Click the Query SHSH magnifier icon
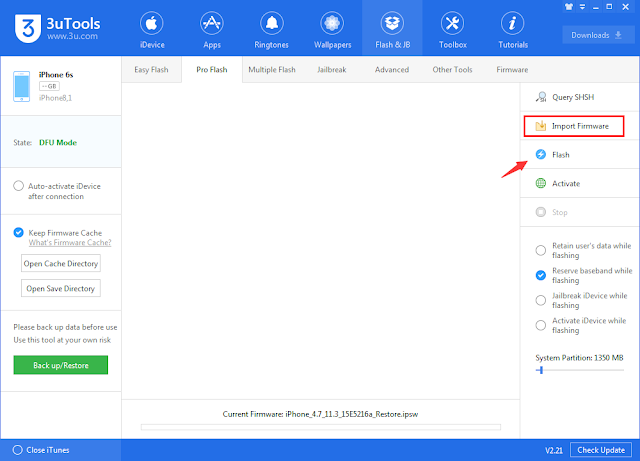640x461 pixels. click(x=541, y=97)
